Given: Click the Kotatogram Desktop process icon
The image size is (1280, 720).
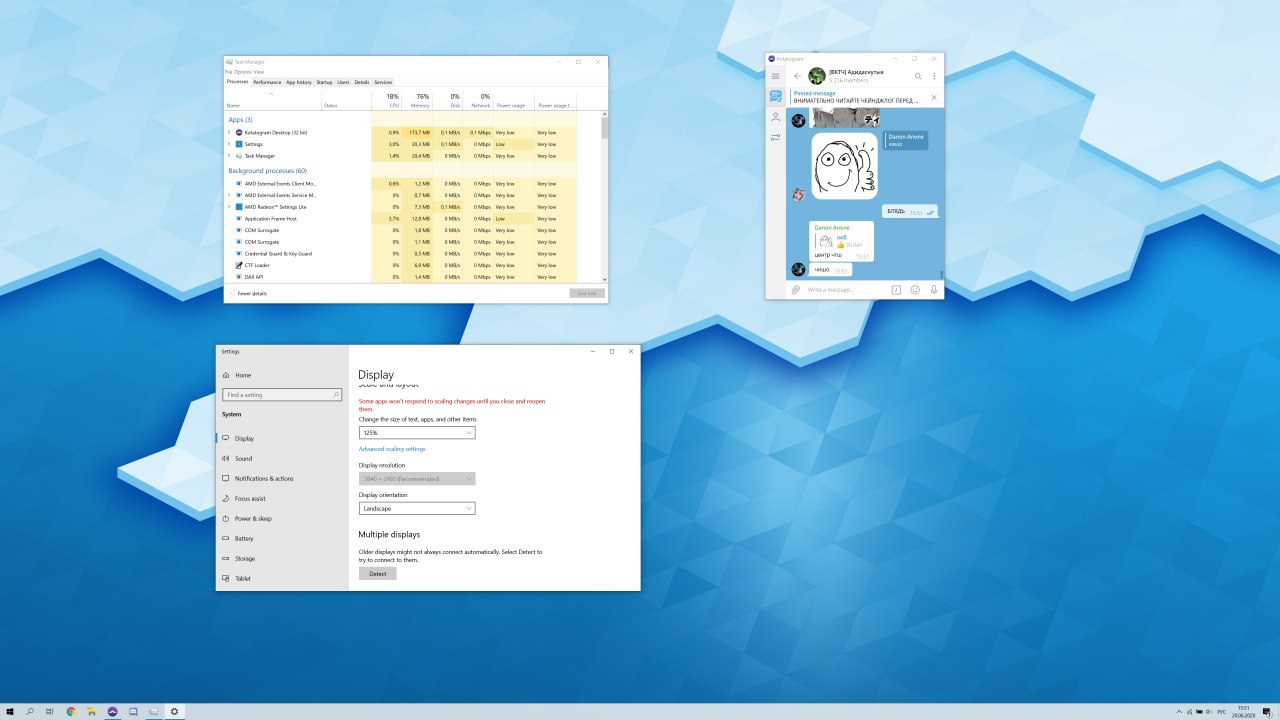Looking at the screenshot, I should point(239,132).
